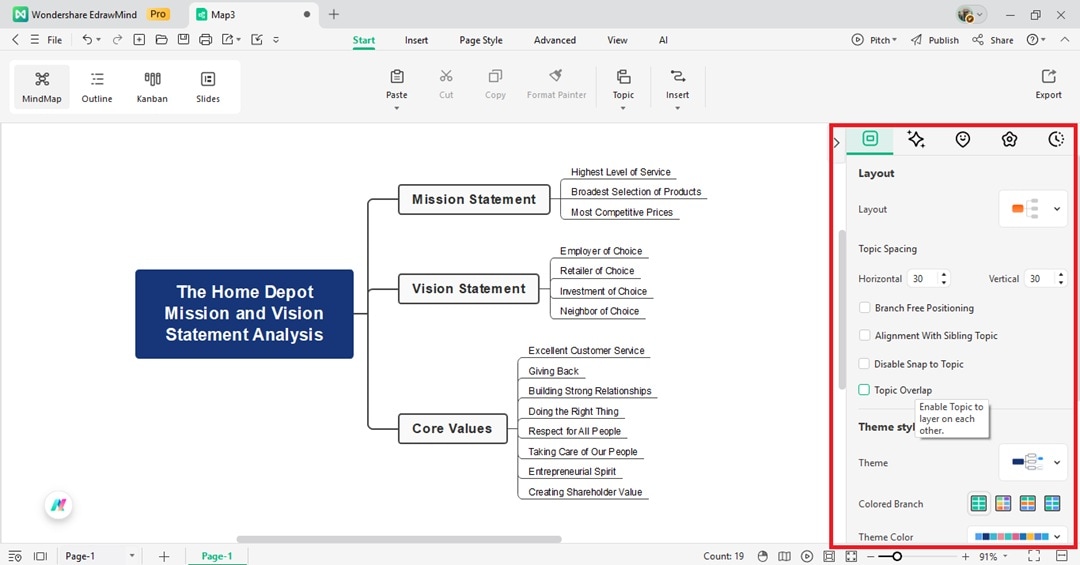This screenshot has height=565, width=1080.
Task: Start presentation with status bar play icon
Action: 807,556
